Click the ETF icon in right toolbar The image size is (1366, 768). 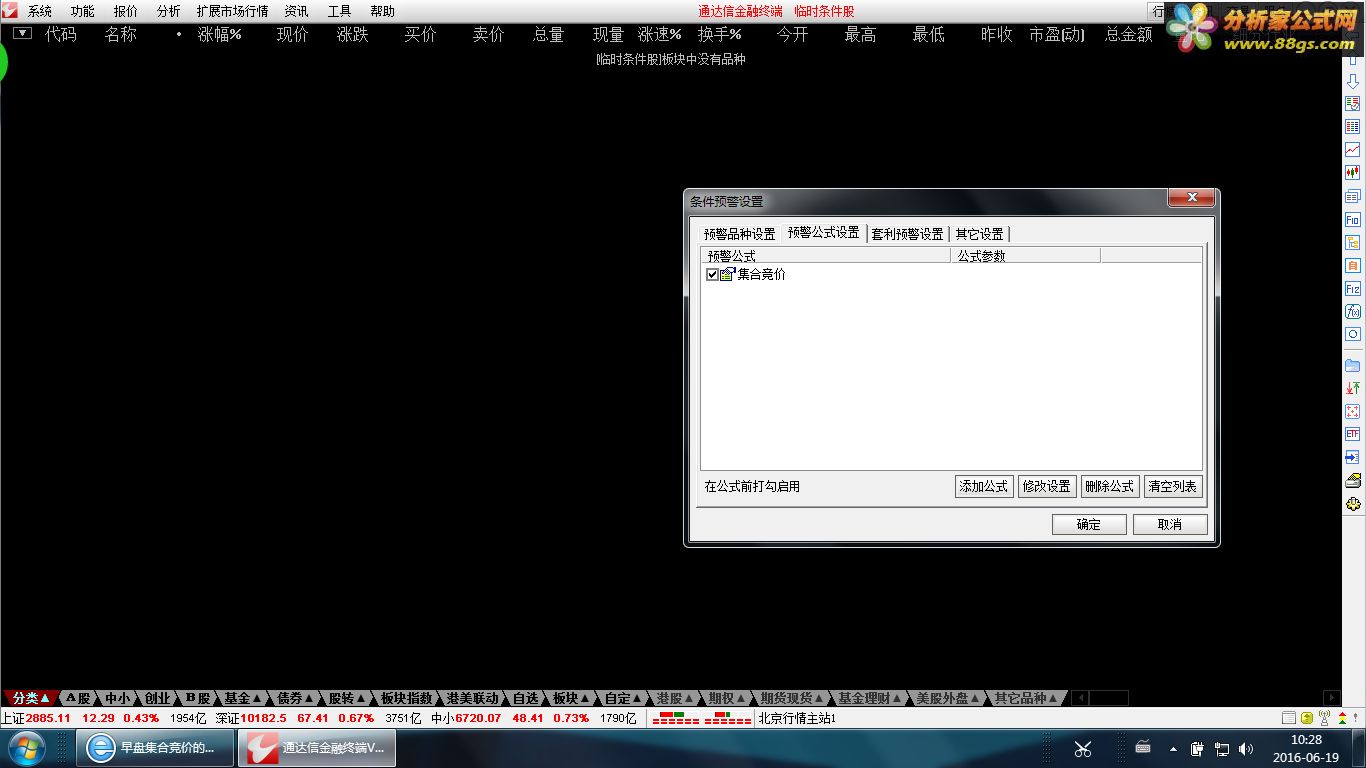1353,434
